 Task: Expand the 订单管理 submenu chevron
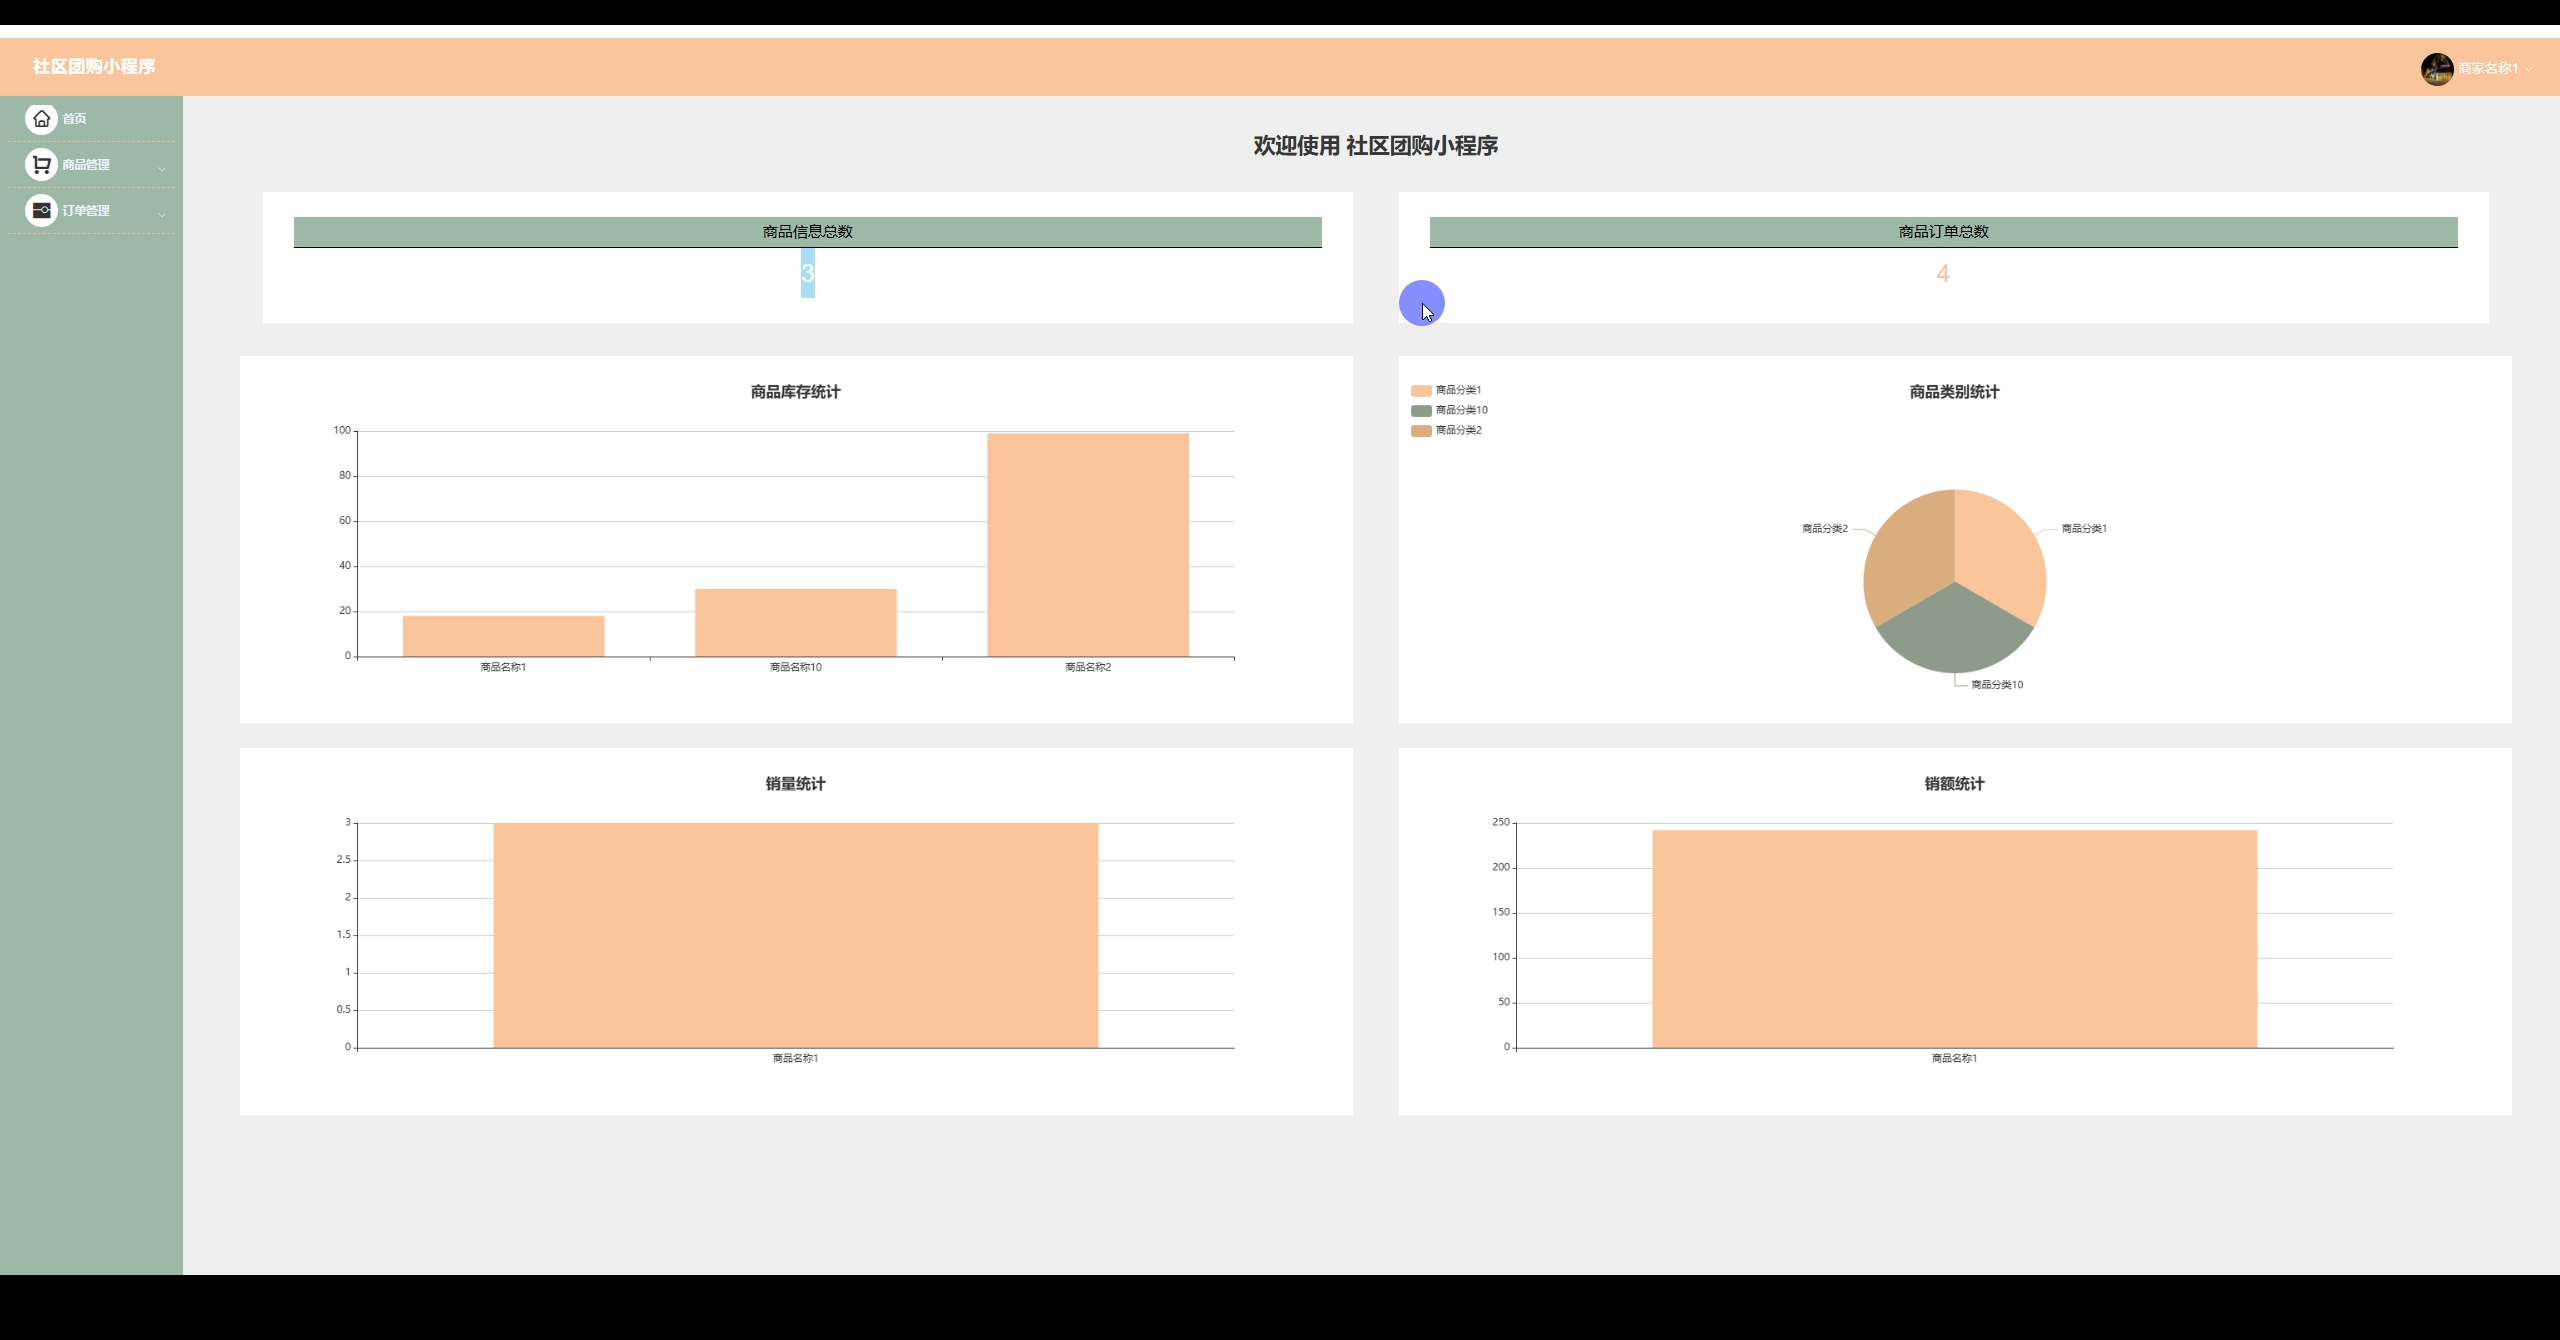pos(162,214)
